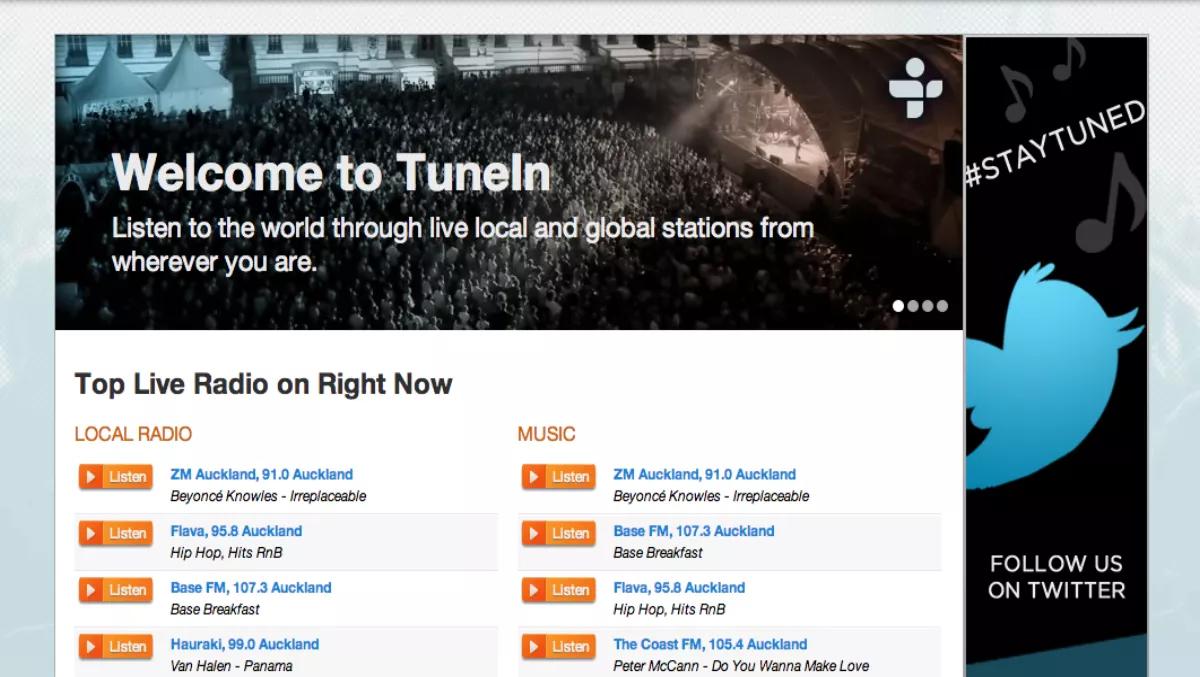Viewport: 1200px width, 677px height.
Task: Open Base FM, 107.3 Auckland in Local Radio
Action: point(251,588)
